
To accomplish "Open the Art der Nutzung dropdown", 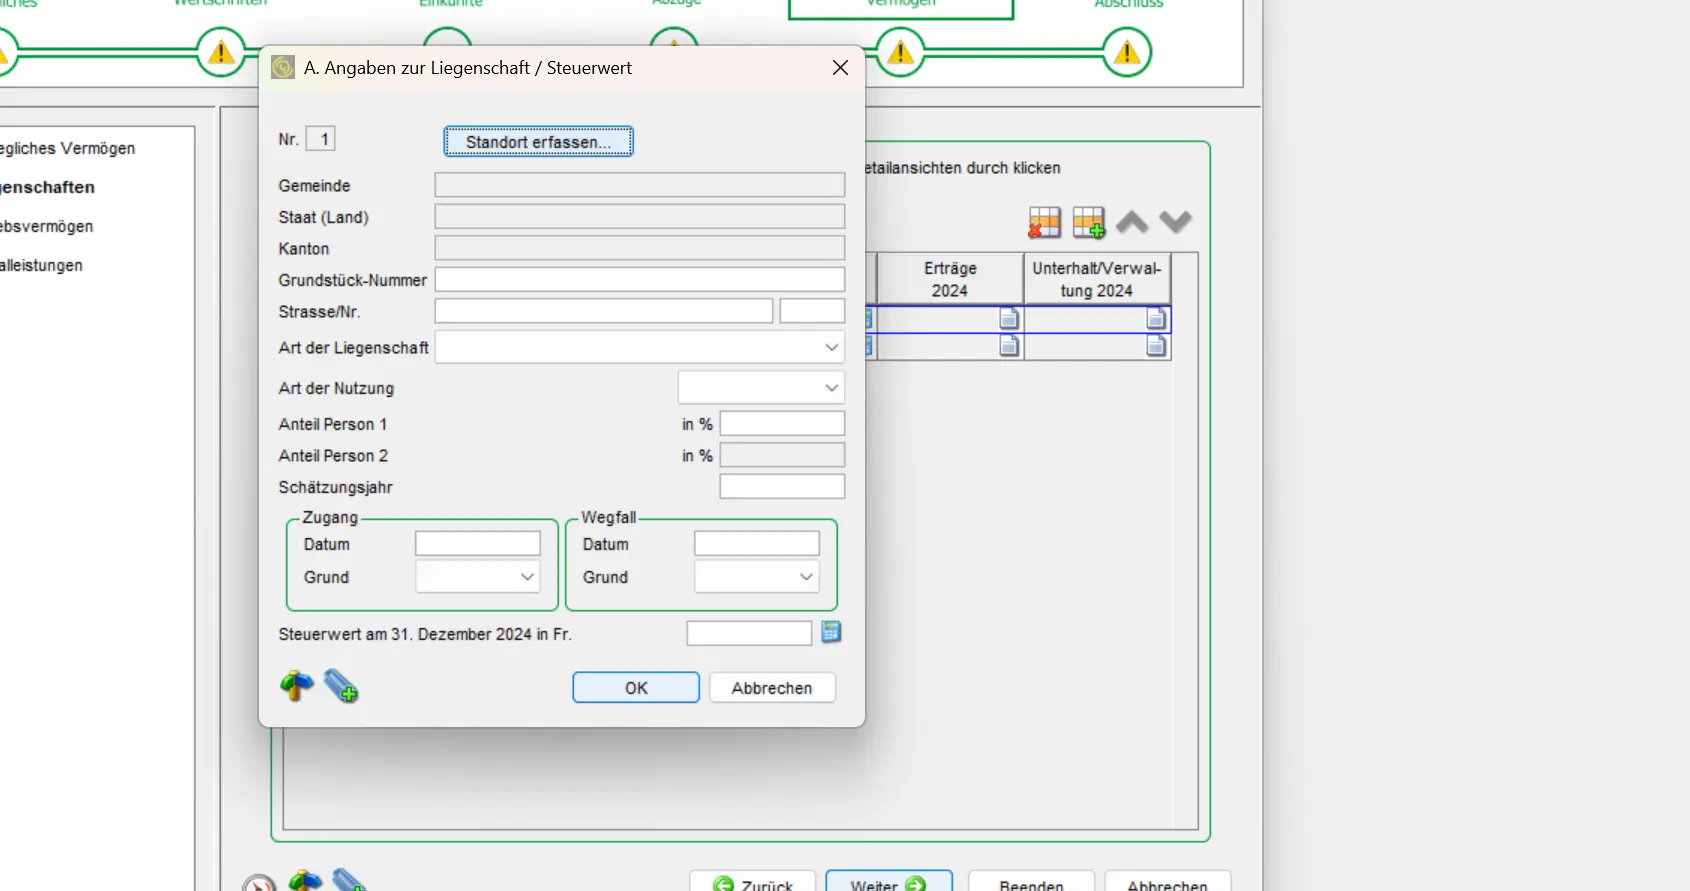I will pyautogui.click(x=761, y=388).
